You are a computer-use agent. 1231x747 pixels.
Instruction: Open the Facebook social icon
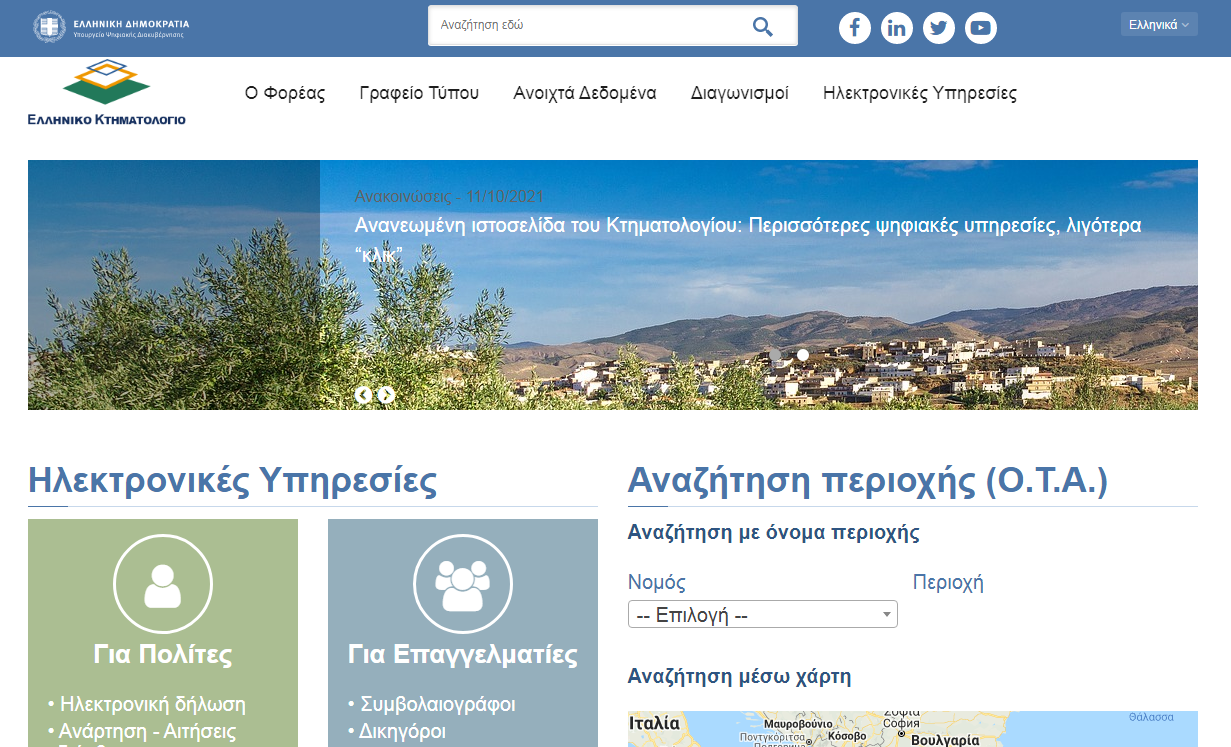point(854,28)
